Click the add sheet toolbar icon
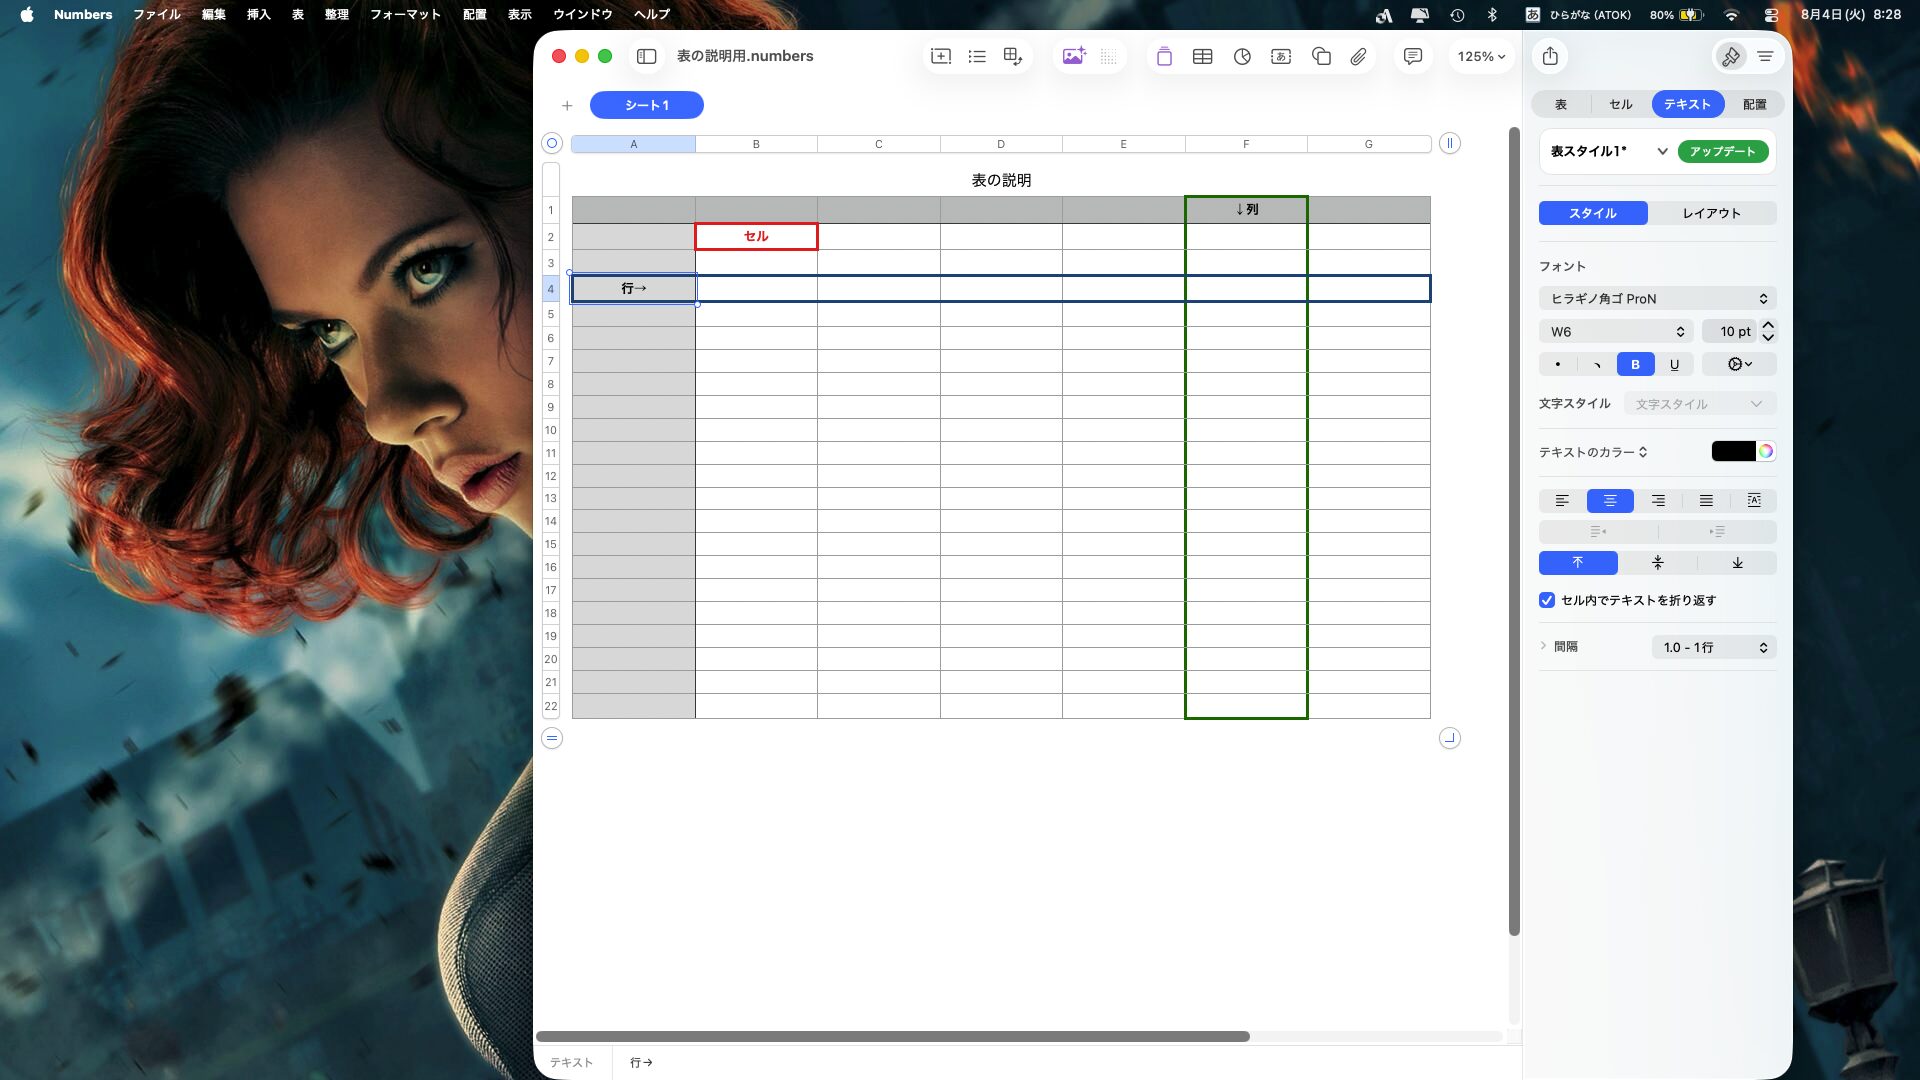The height and width of the screenshot is (1080, 1920). [941, 57]
